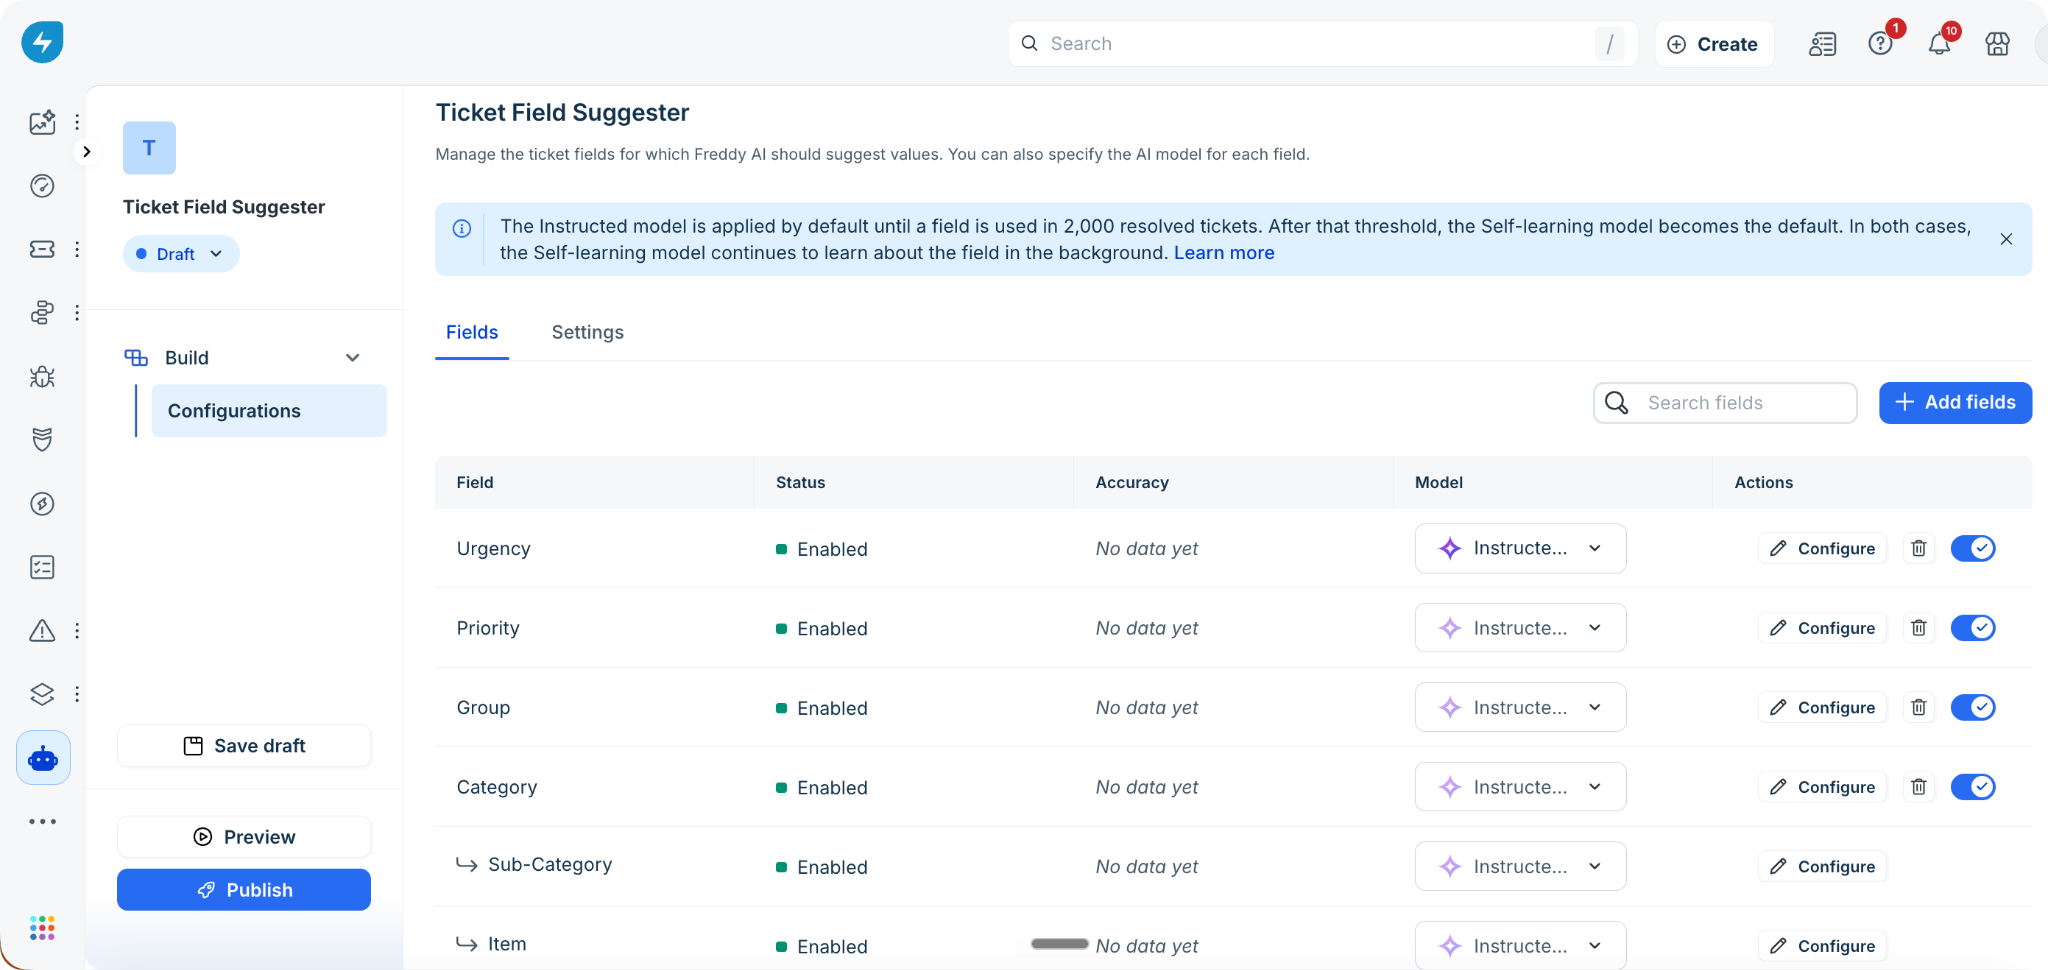Open the checklist icon in left sidebar
This screenshot has width=2048, height=970.
[42, 567]
